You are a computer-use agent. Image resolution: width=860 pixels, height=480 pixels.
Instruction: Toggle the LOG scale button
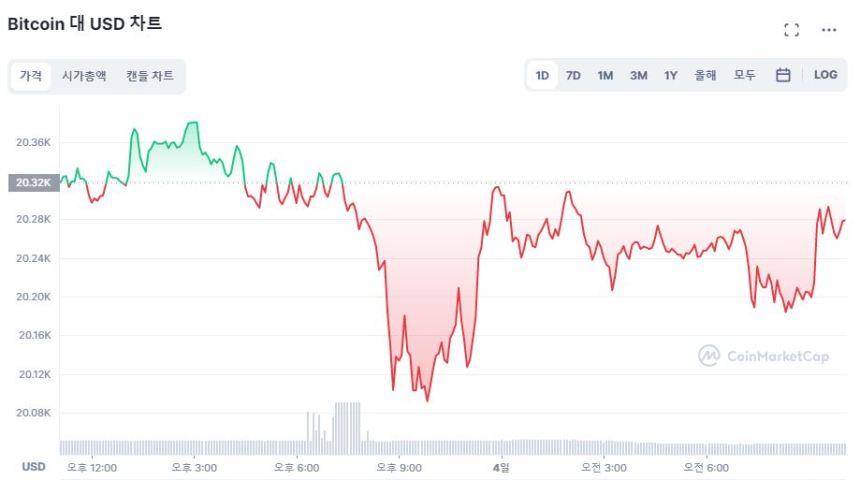[825, 75]
